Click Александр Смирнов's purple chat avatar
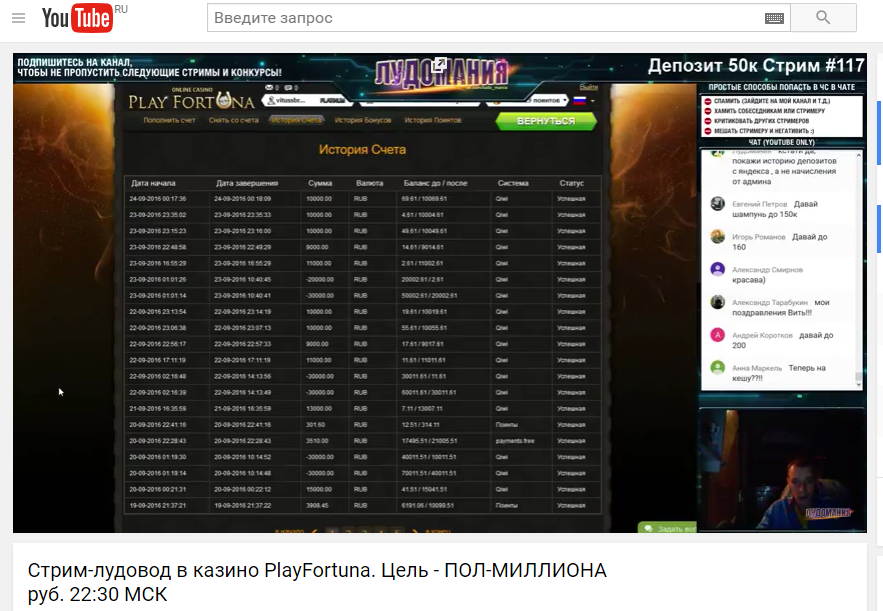This screenshot has height=611, width=883. tap(717, 269)
